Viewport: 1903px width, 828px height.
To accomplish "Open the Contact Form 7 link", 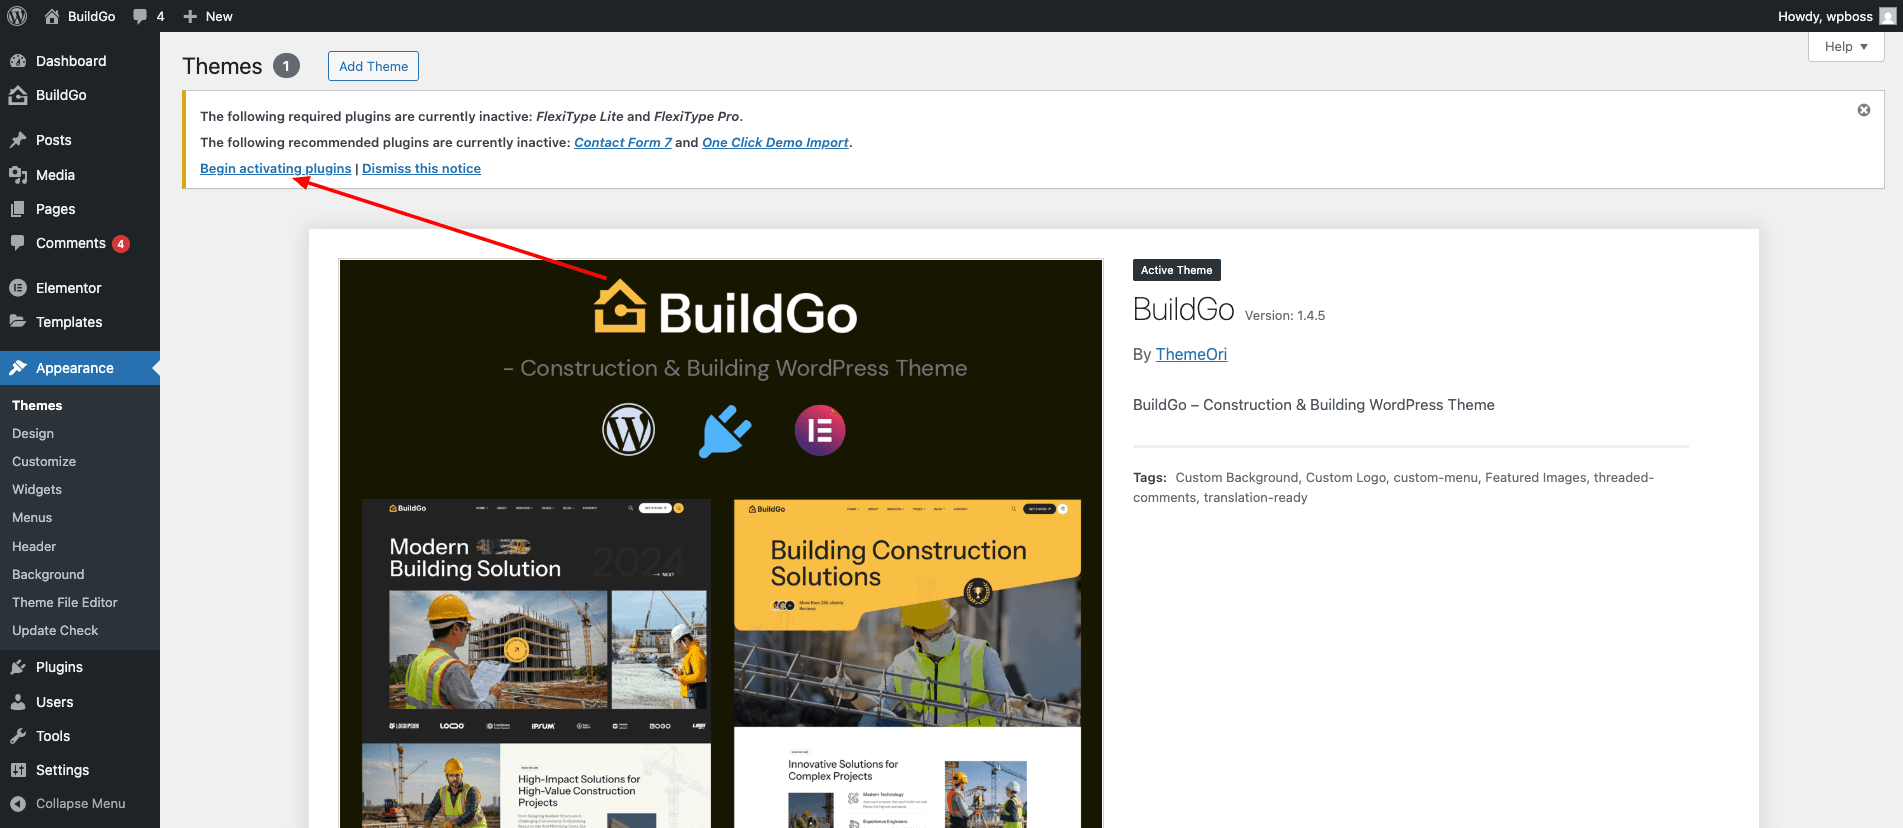I will pyautogui.click(x=623, y=142).
